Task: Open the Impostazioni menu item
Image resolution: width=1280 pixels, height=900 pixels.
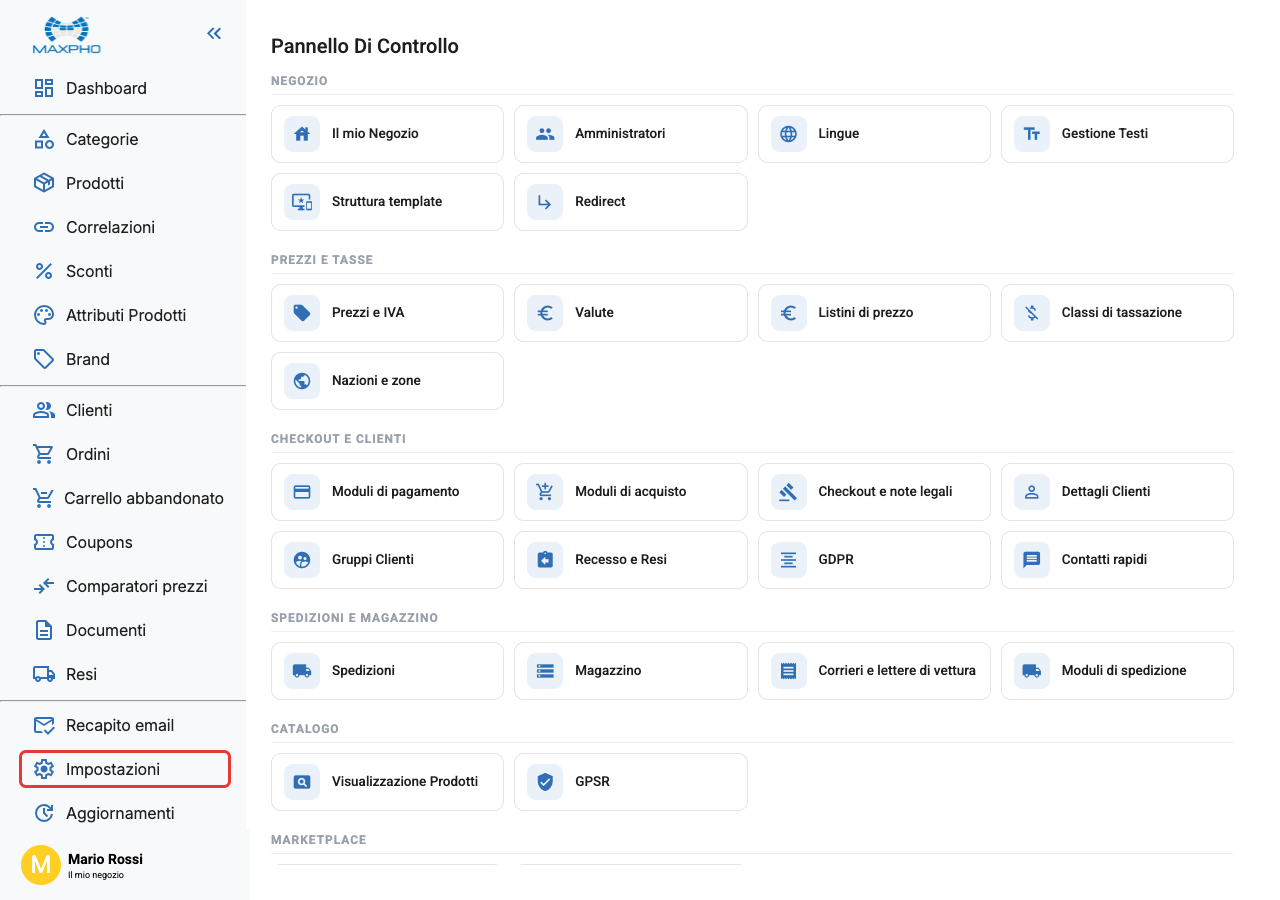Action: coord(125,769)
